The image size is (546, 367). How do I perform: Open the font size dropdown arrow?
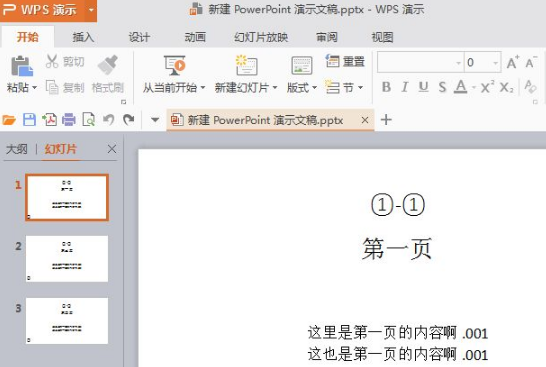tap(496, 63)
